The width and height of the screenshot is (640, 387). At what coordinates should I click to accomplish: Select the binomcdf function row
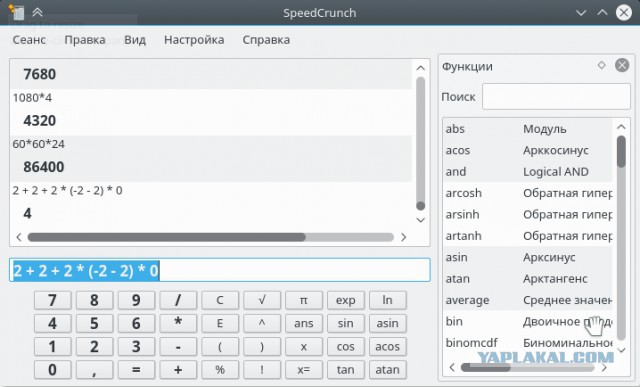click(528, 343)
